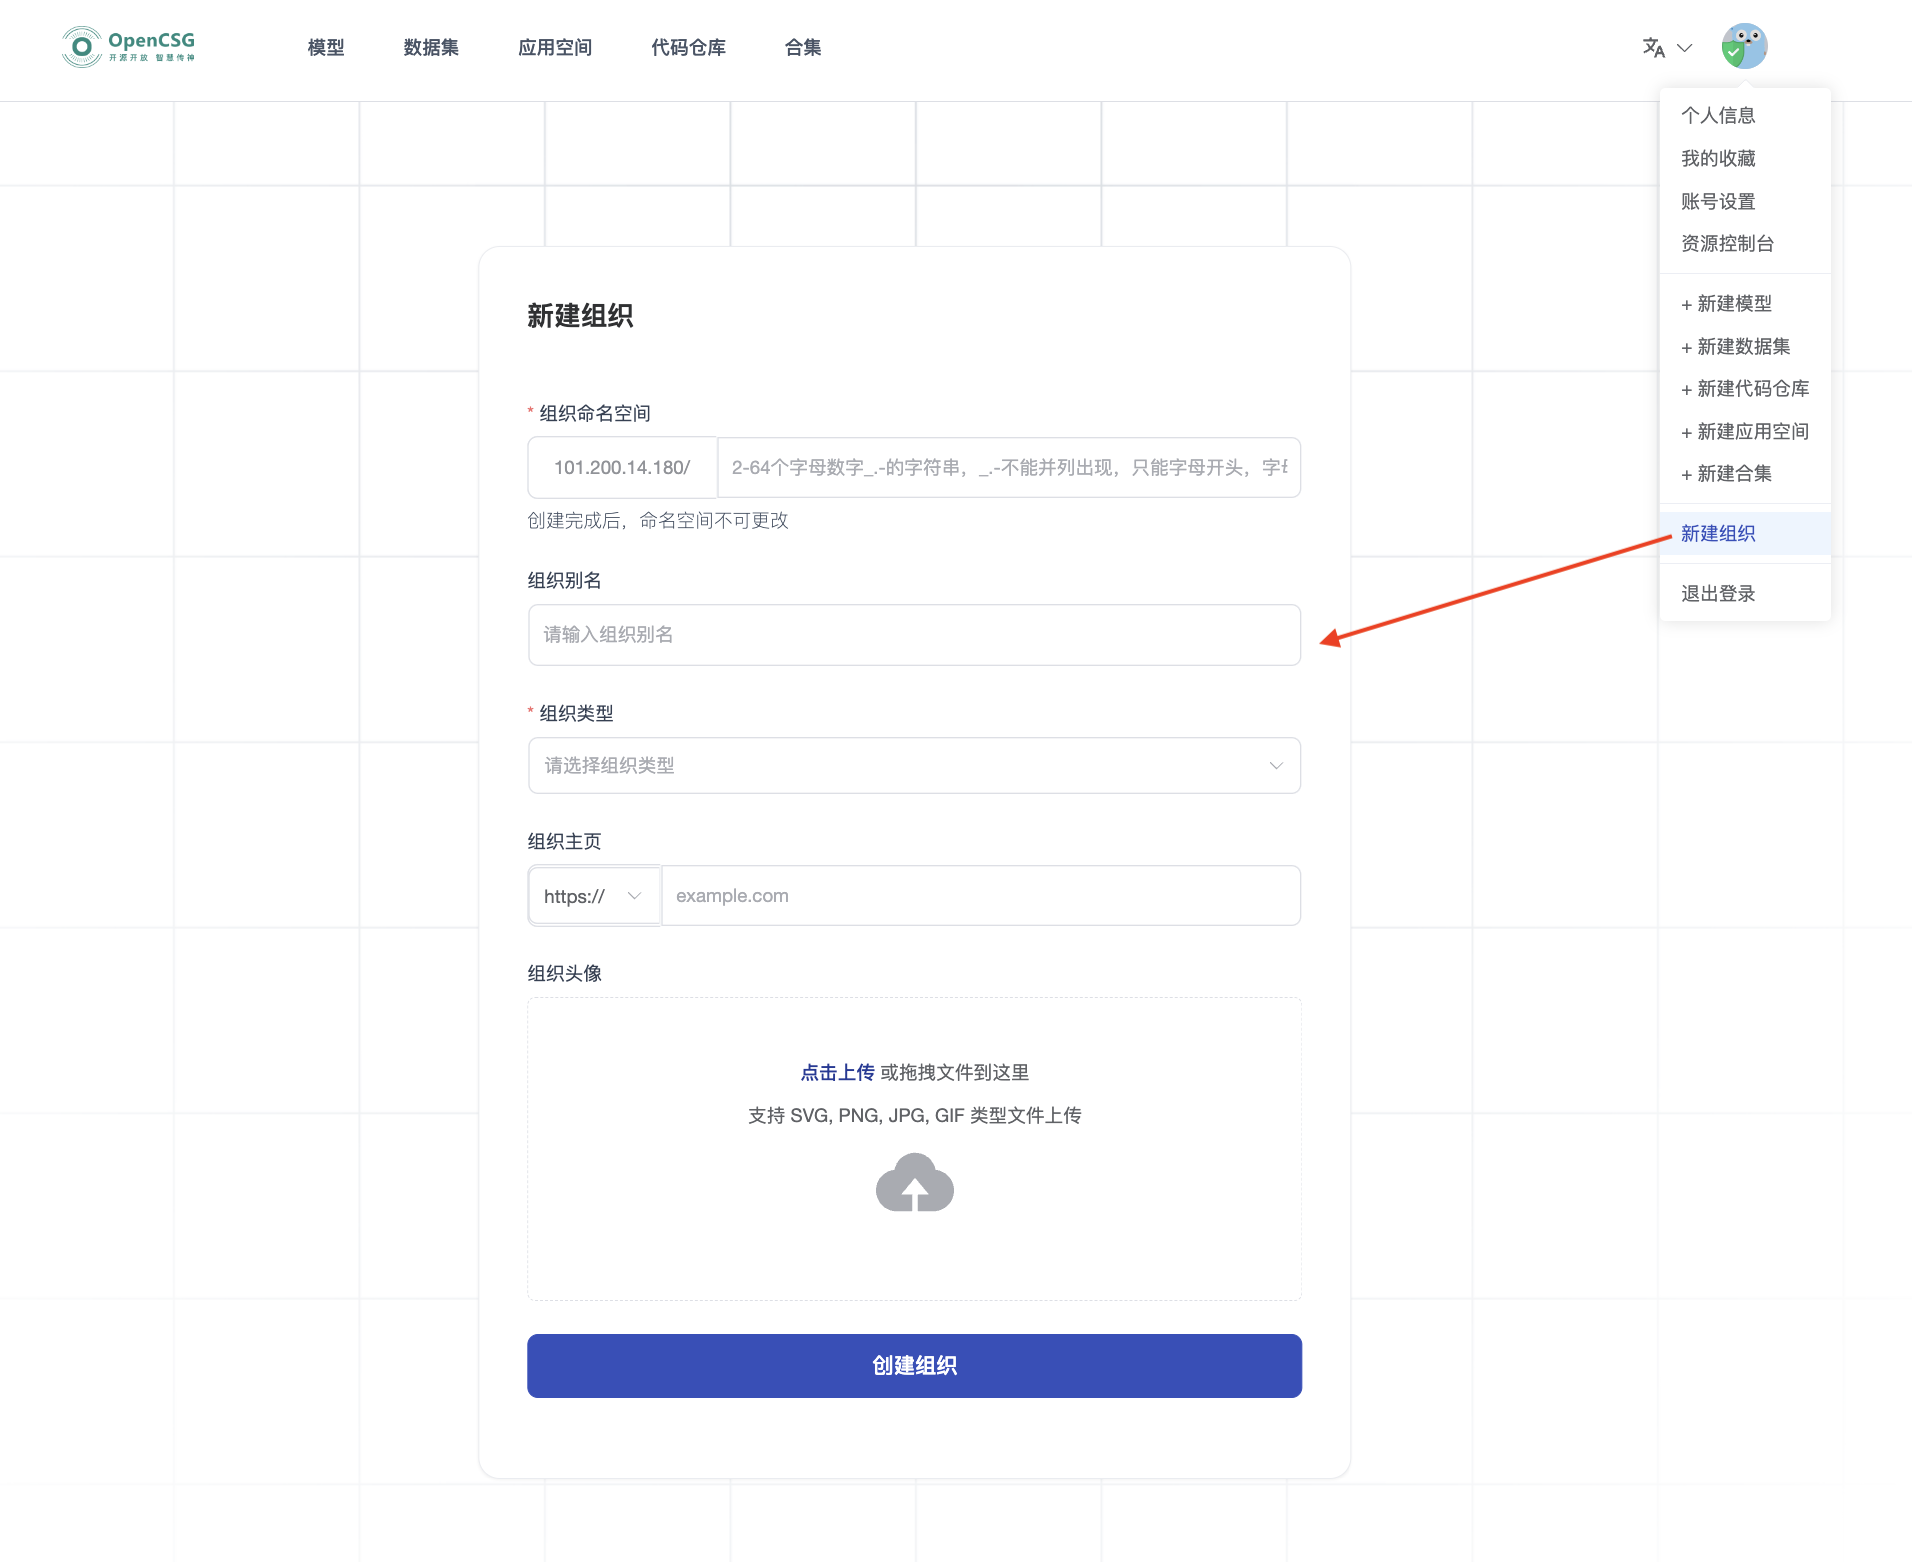
Task: Expand the language chevron arrow
Action: click(1685, 47)
